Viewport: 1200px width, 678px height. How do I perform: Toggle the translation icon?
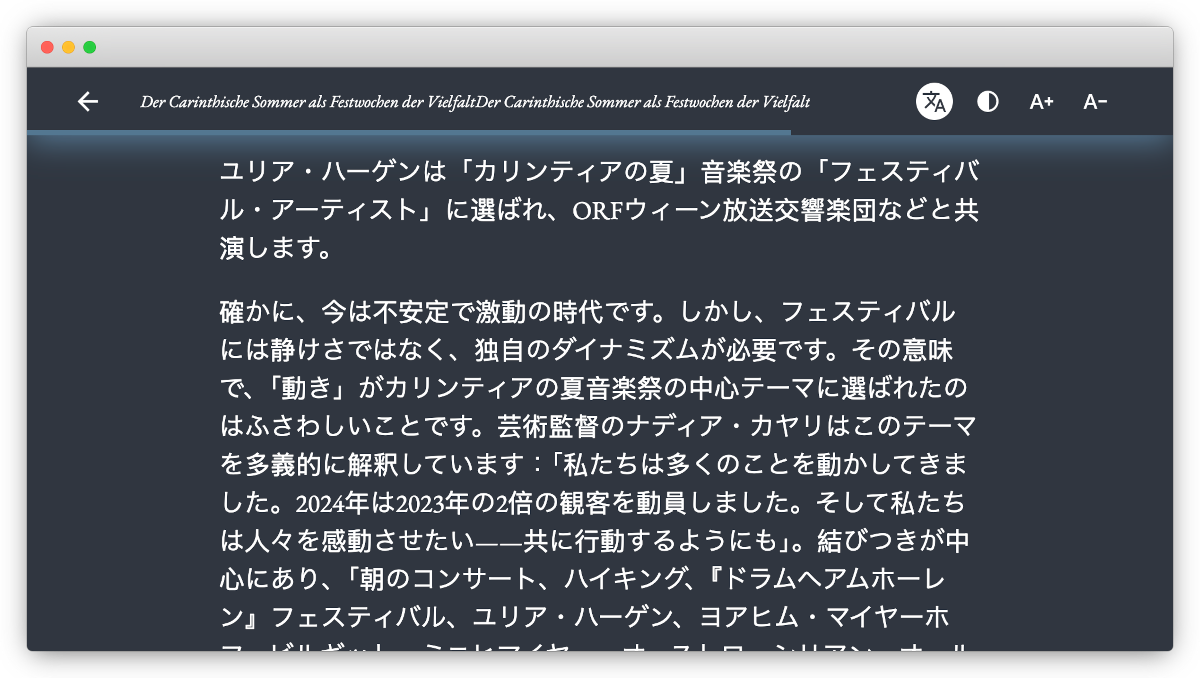coord(934,101)
